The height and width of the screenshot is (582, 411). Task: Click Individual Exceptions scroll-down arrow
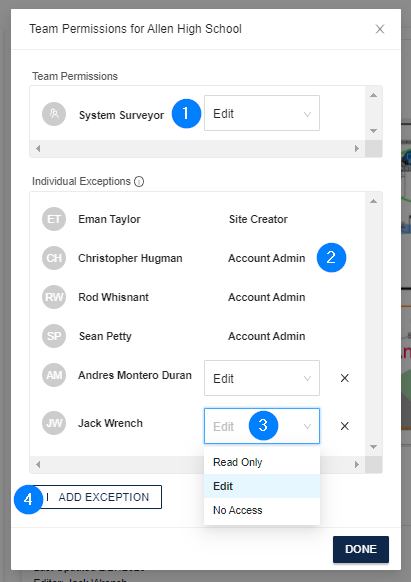point(374,447)
